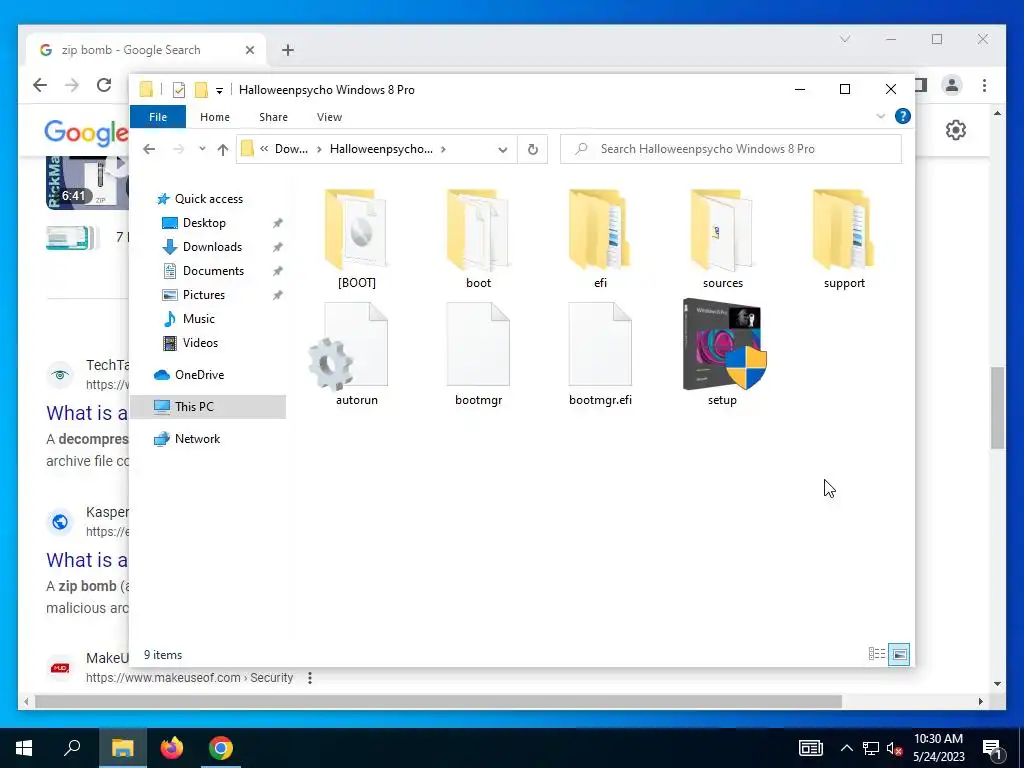Click the Halloweenpsycho breadcrumb segment

381,149
